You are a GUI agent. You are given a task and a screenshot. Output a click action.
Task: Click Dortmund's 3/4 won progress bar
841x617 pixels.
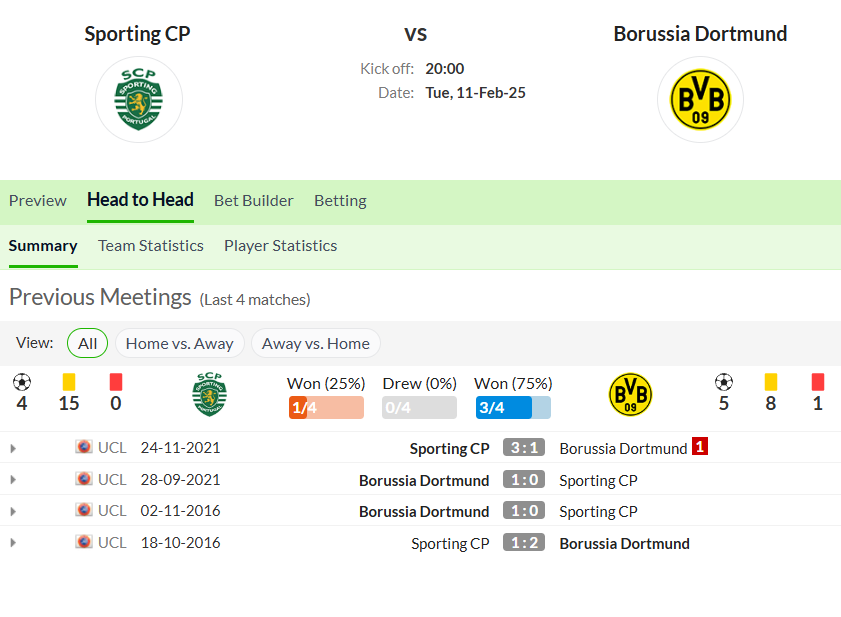(x=513, y=408)
